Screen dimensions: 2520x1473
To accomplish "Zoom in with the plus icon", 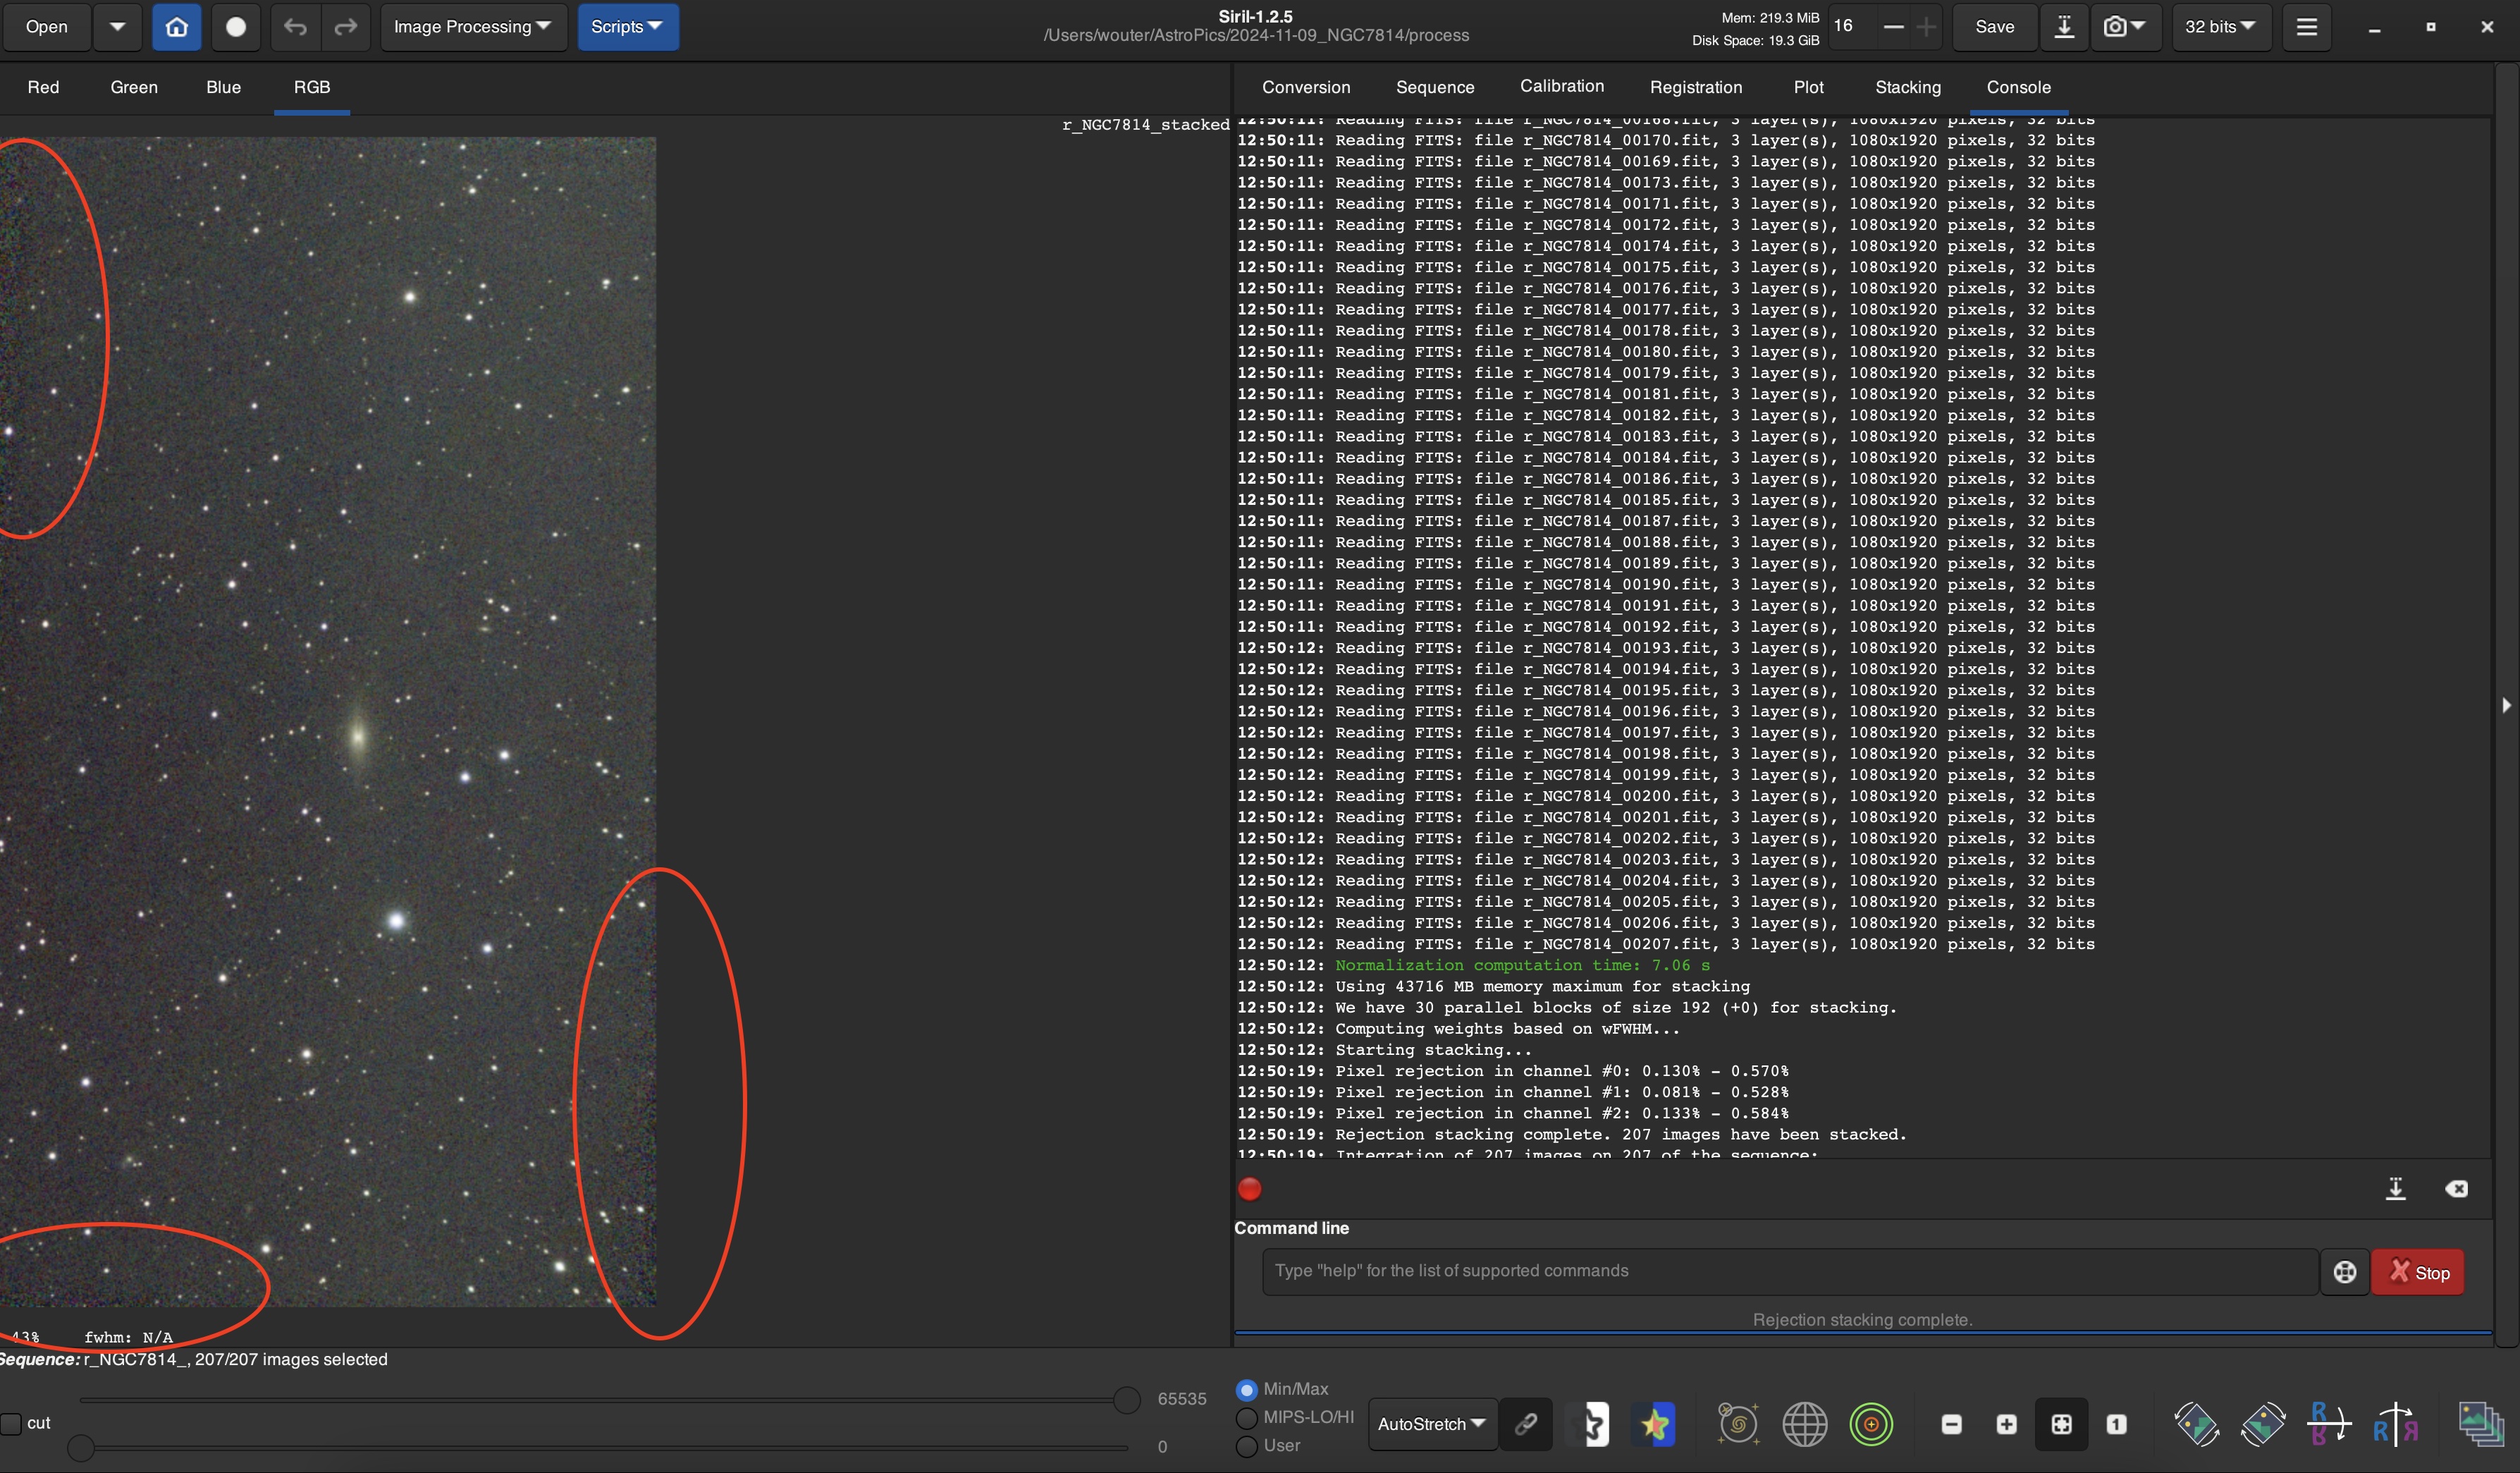I will point(2006,1424).
